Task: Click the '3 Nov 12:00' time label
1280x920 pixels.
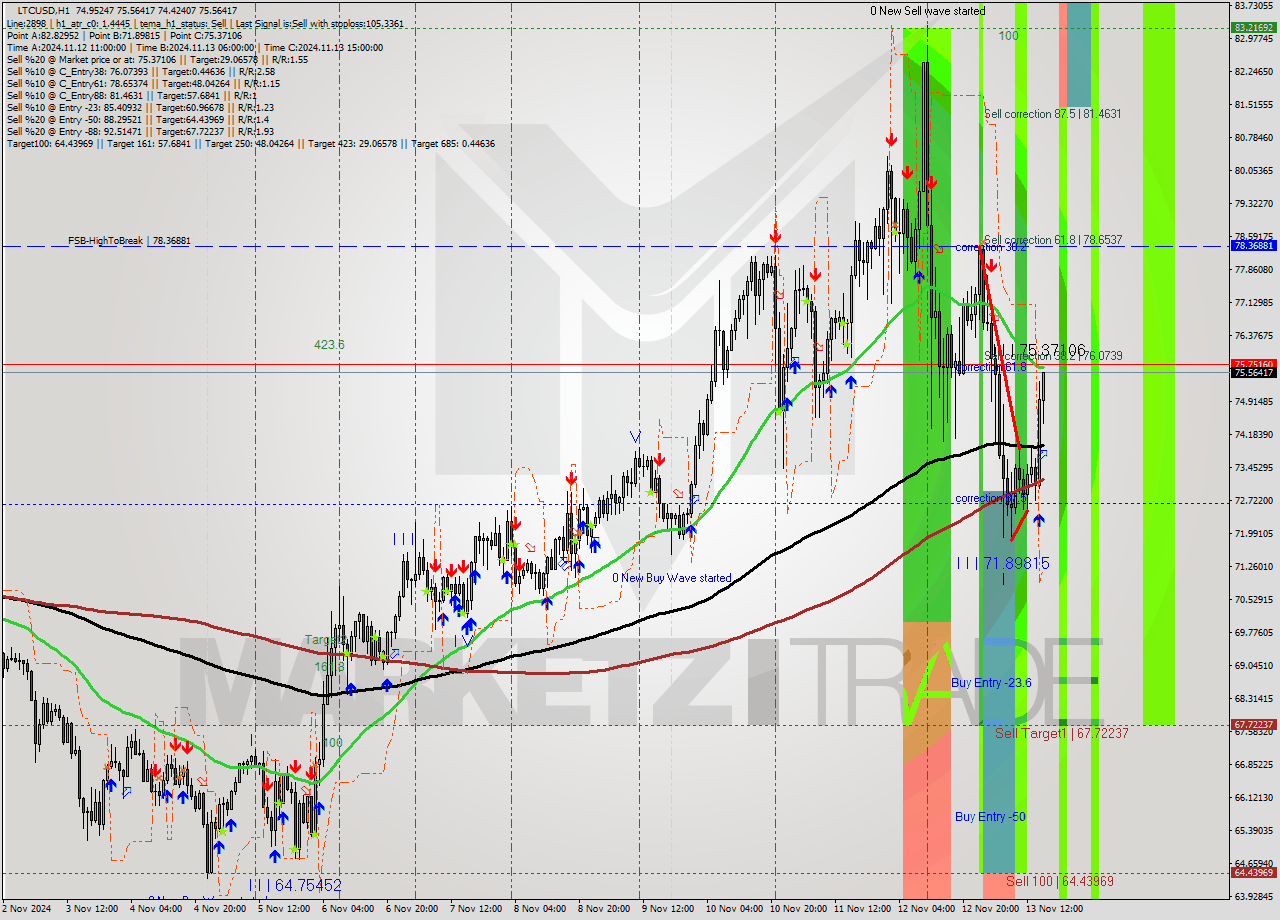Action: [x=94, y=909]
